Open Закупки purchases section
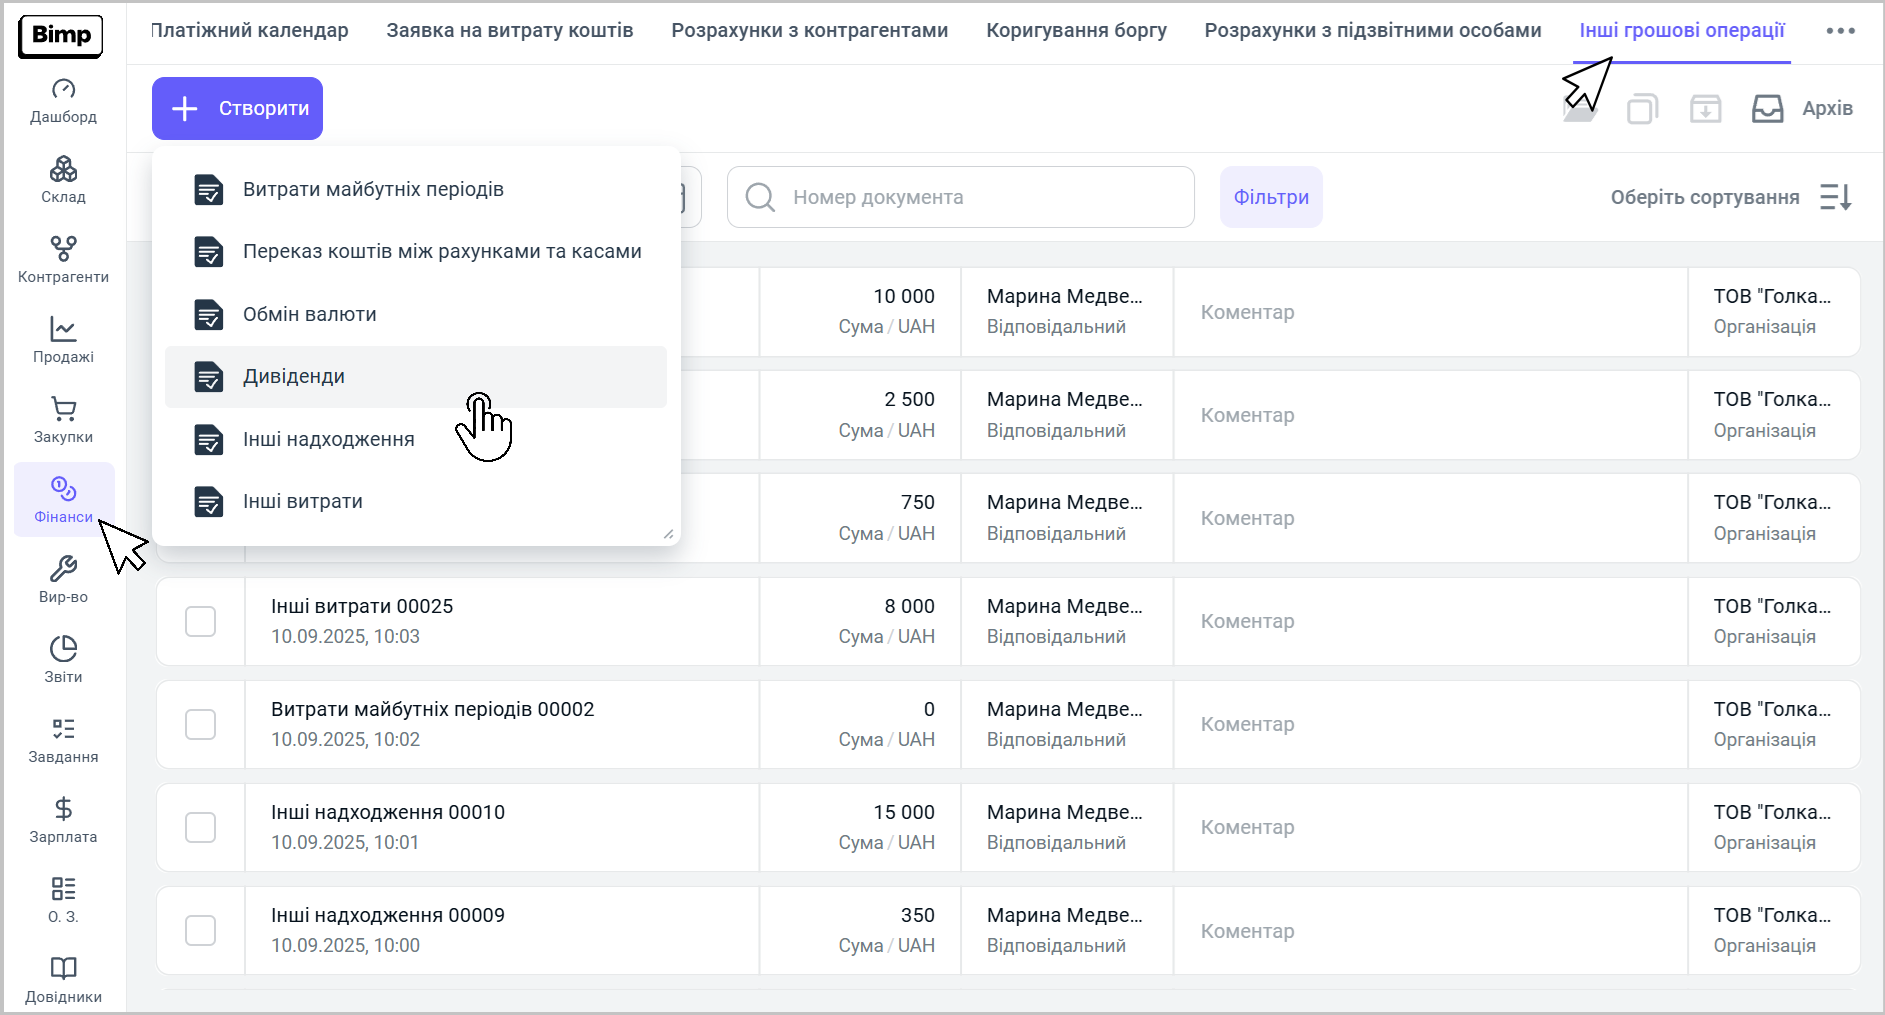The width and height of the screenshot is (1885, 1015). 63,420
